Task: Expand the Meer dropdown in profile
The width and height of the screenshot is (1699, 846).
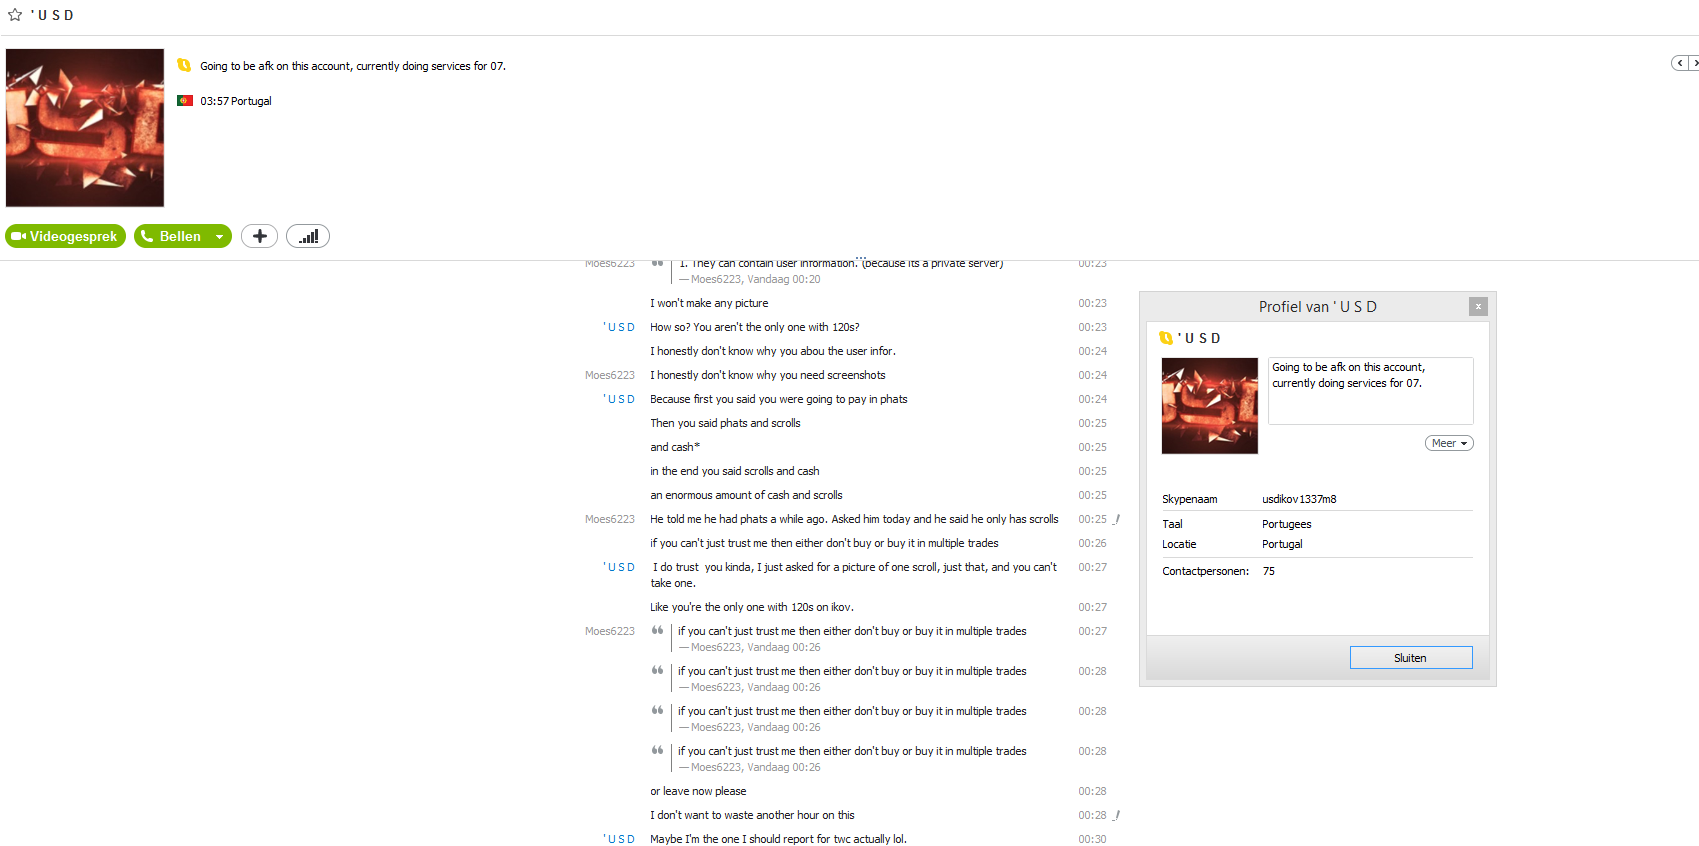Action: (x=1449, y=443)
